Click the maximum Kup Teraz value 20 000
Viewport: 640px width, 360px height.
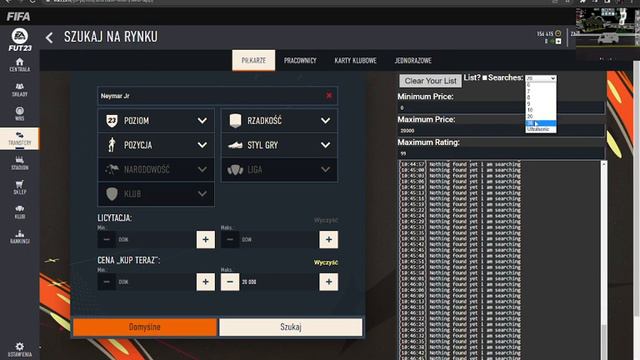click(249, 282)
